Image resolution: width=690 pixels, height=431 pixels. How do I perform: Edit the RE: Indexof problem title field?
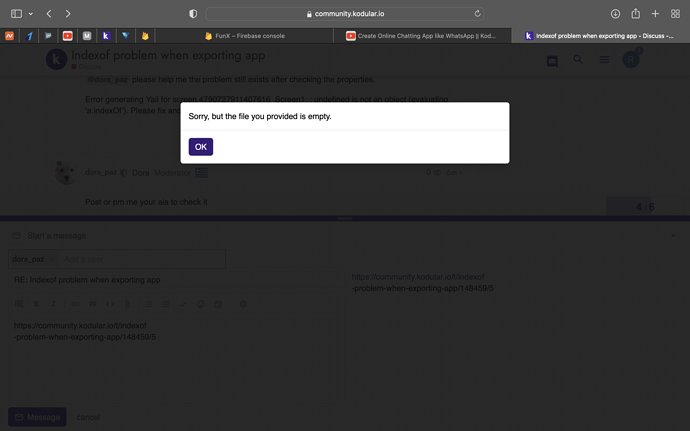point(176,280)
